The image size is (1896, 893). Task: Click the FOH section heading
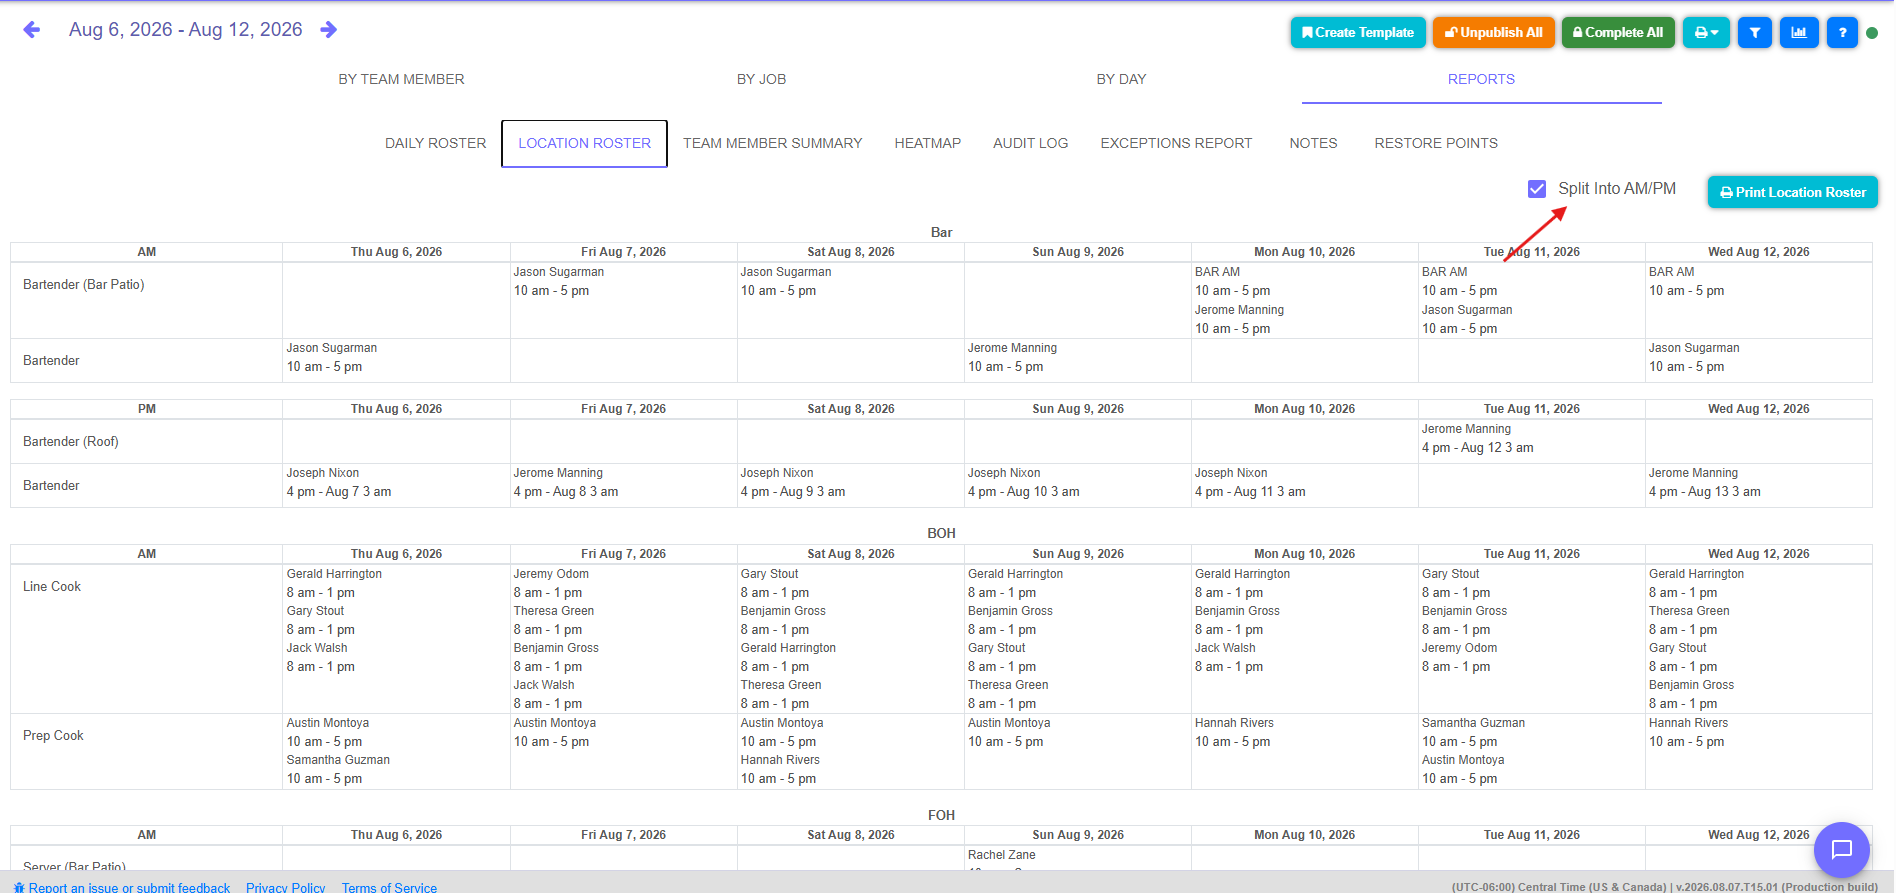pyautogui.click(x=941, y=815)
